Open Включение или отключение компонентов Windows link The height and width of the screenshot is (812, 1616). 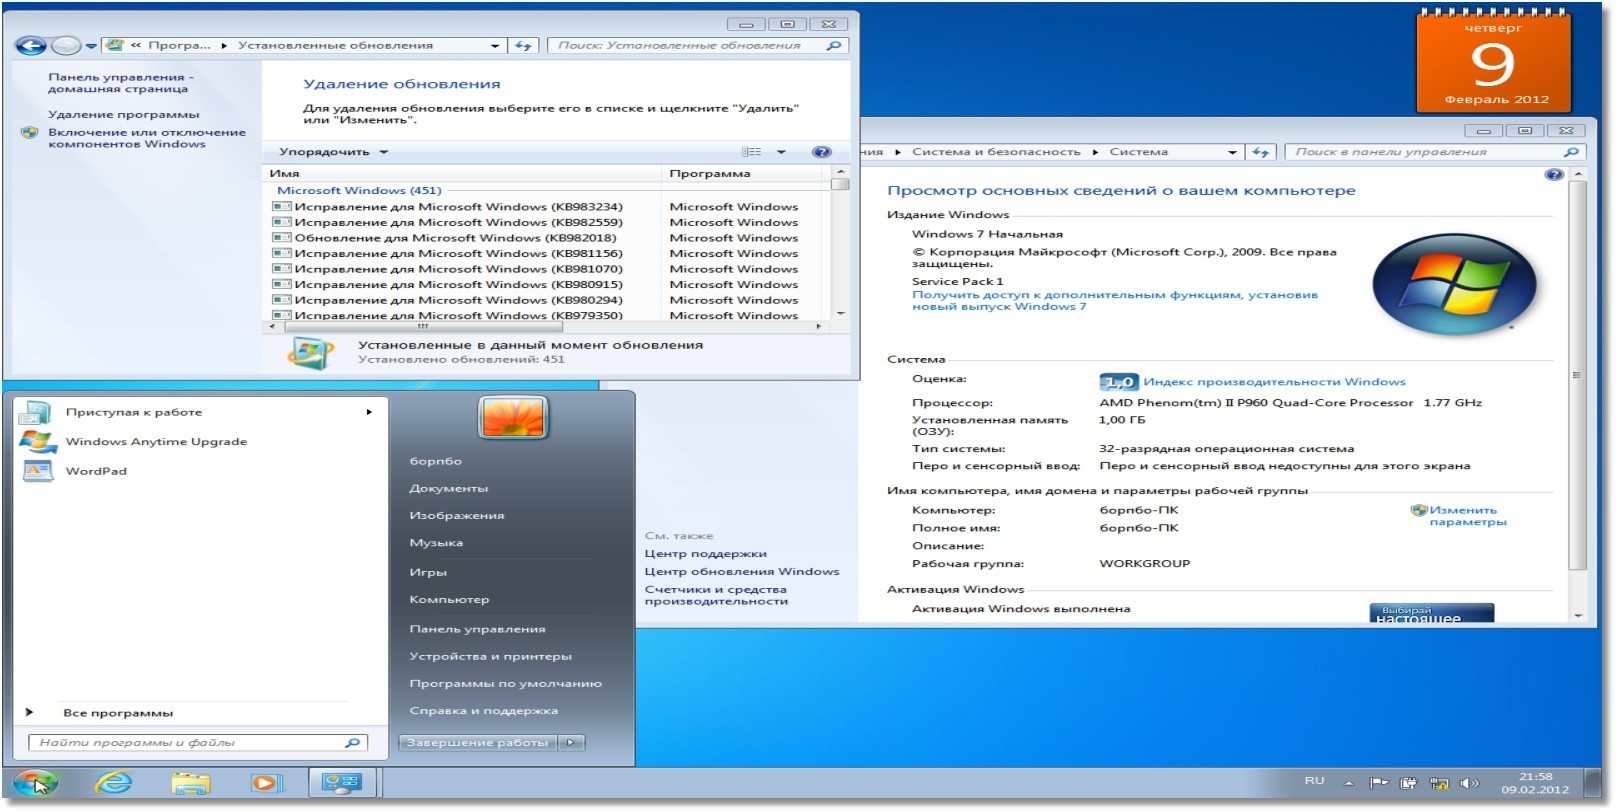click(147, 138)
